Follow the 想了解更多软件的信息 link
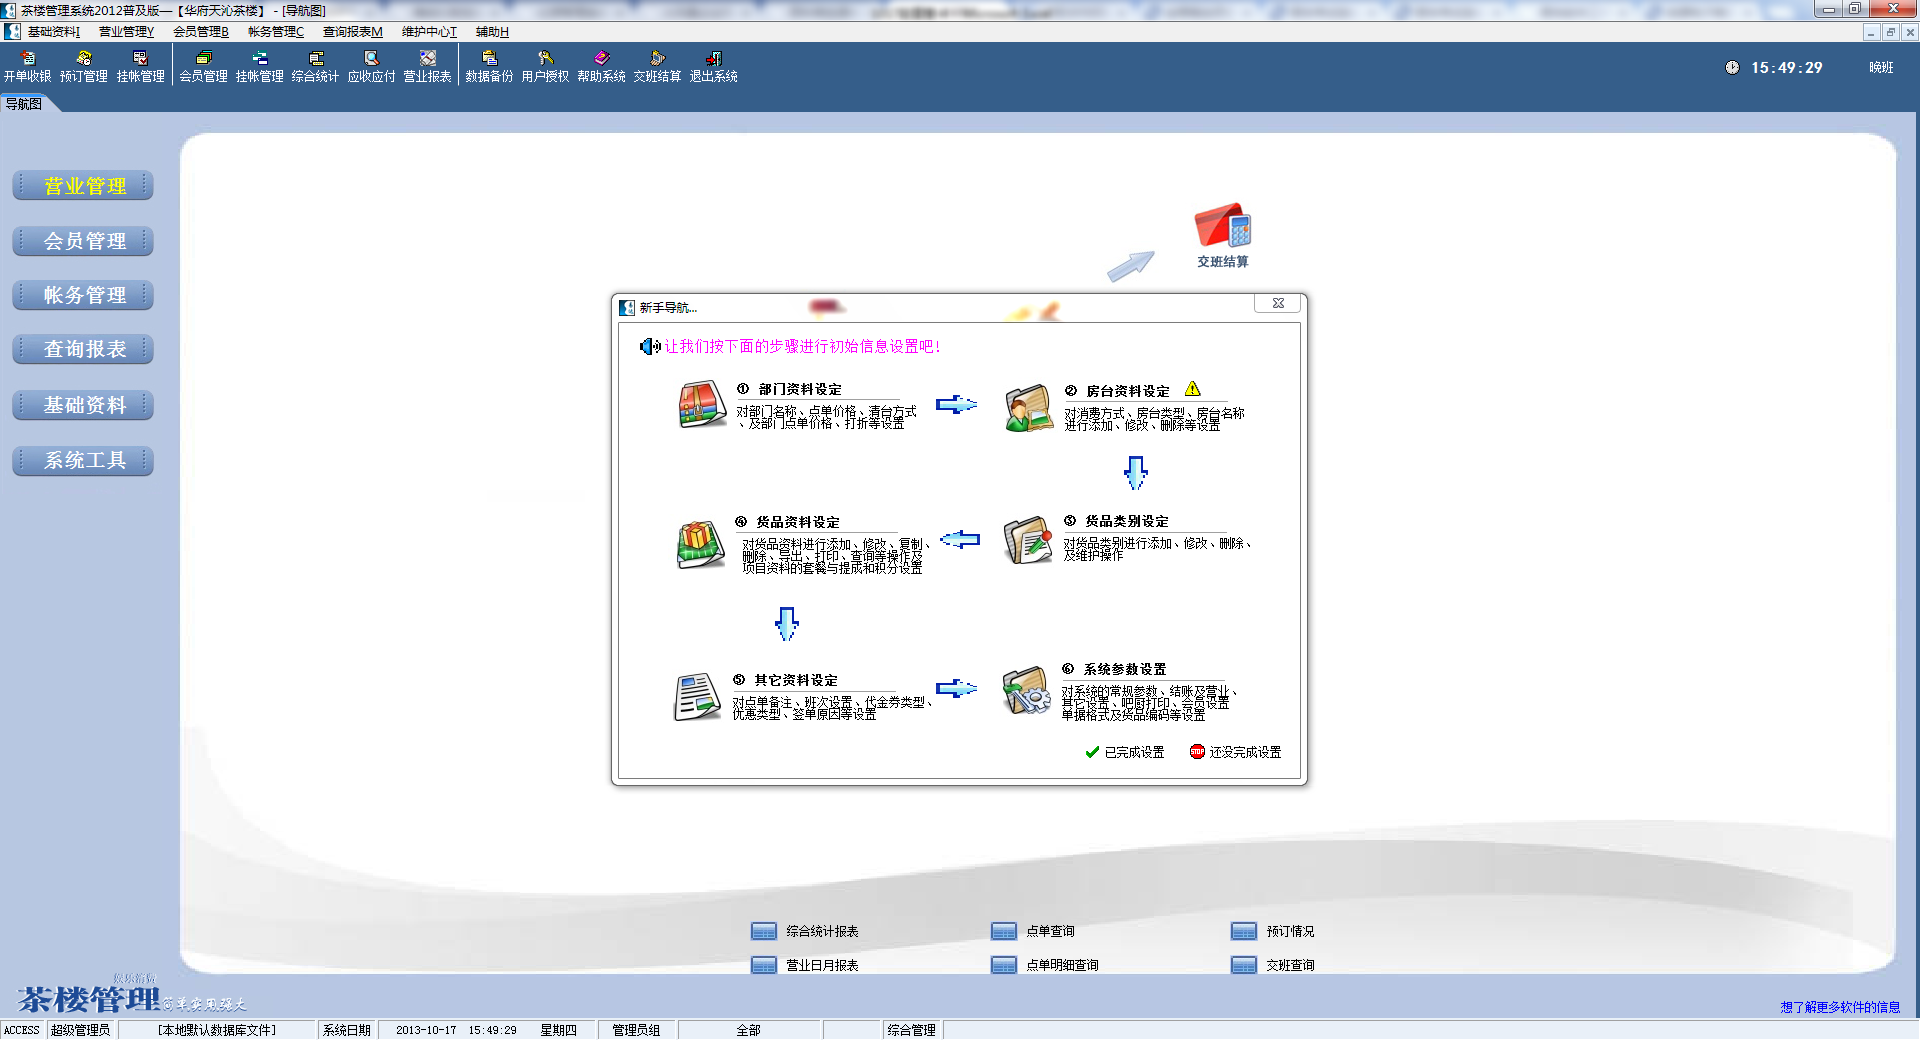1920x1040 pixels. point(1840,1007)
